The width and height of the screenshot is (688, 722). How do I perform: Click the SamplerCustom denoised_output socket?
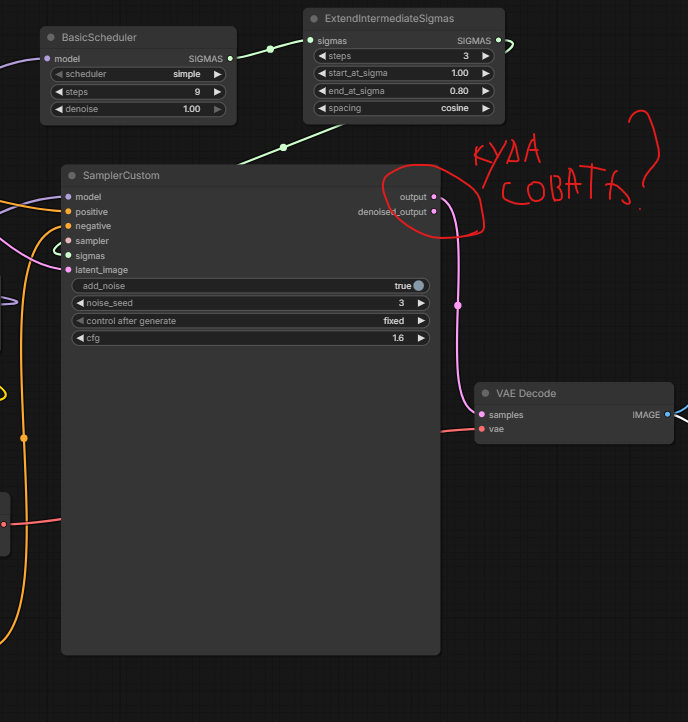(434, 211)
